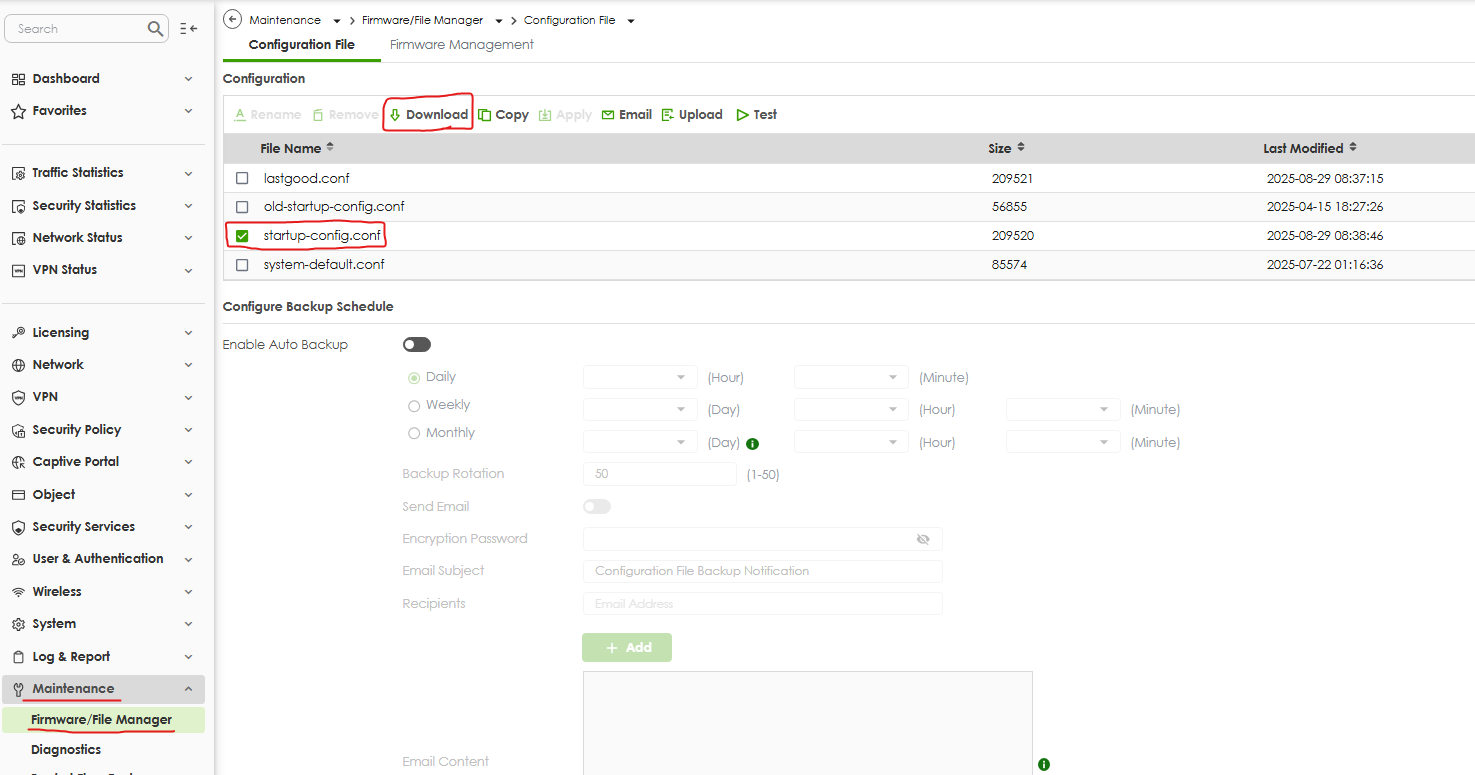Viewport: 1475px width, 775px height.
Task: Toggle the Send Email switch
Action: pos(597,507)
